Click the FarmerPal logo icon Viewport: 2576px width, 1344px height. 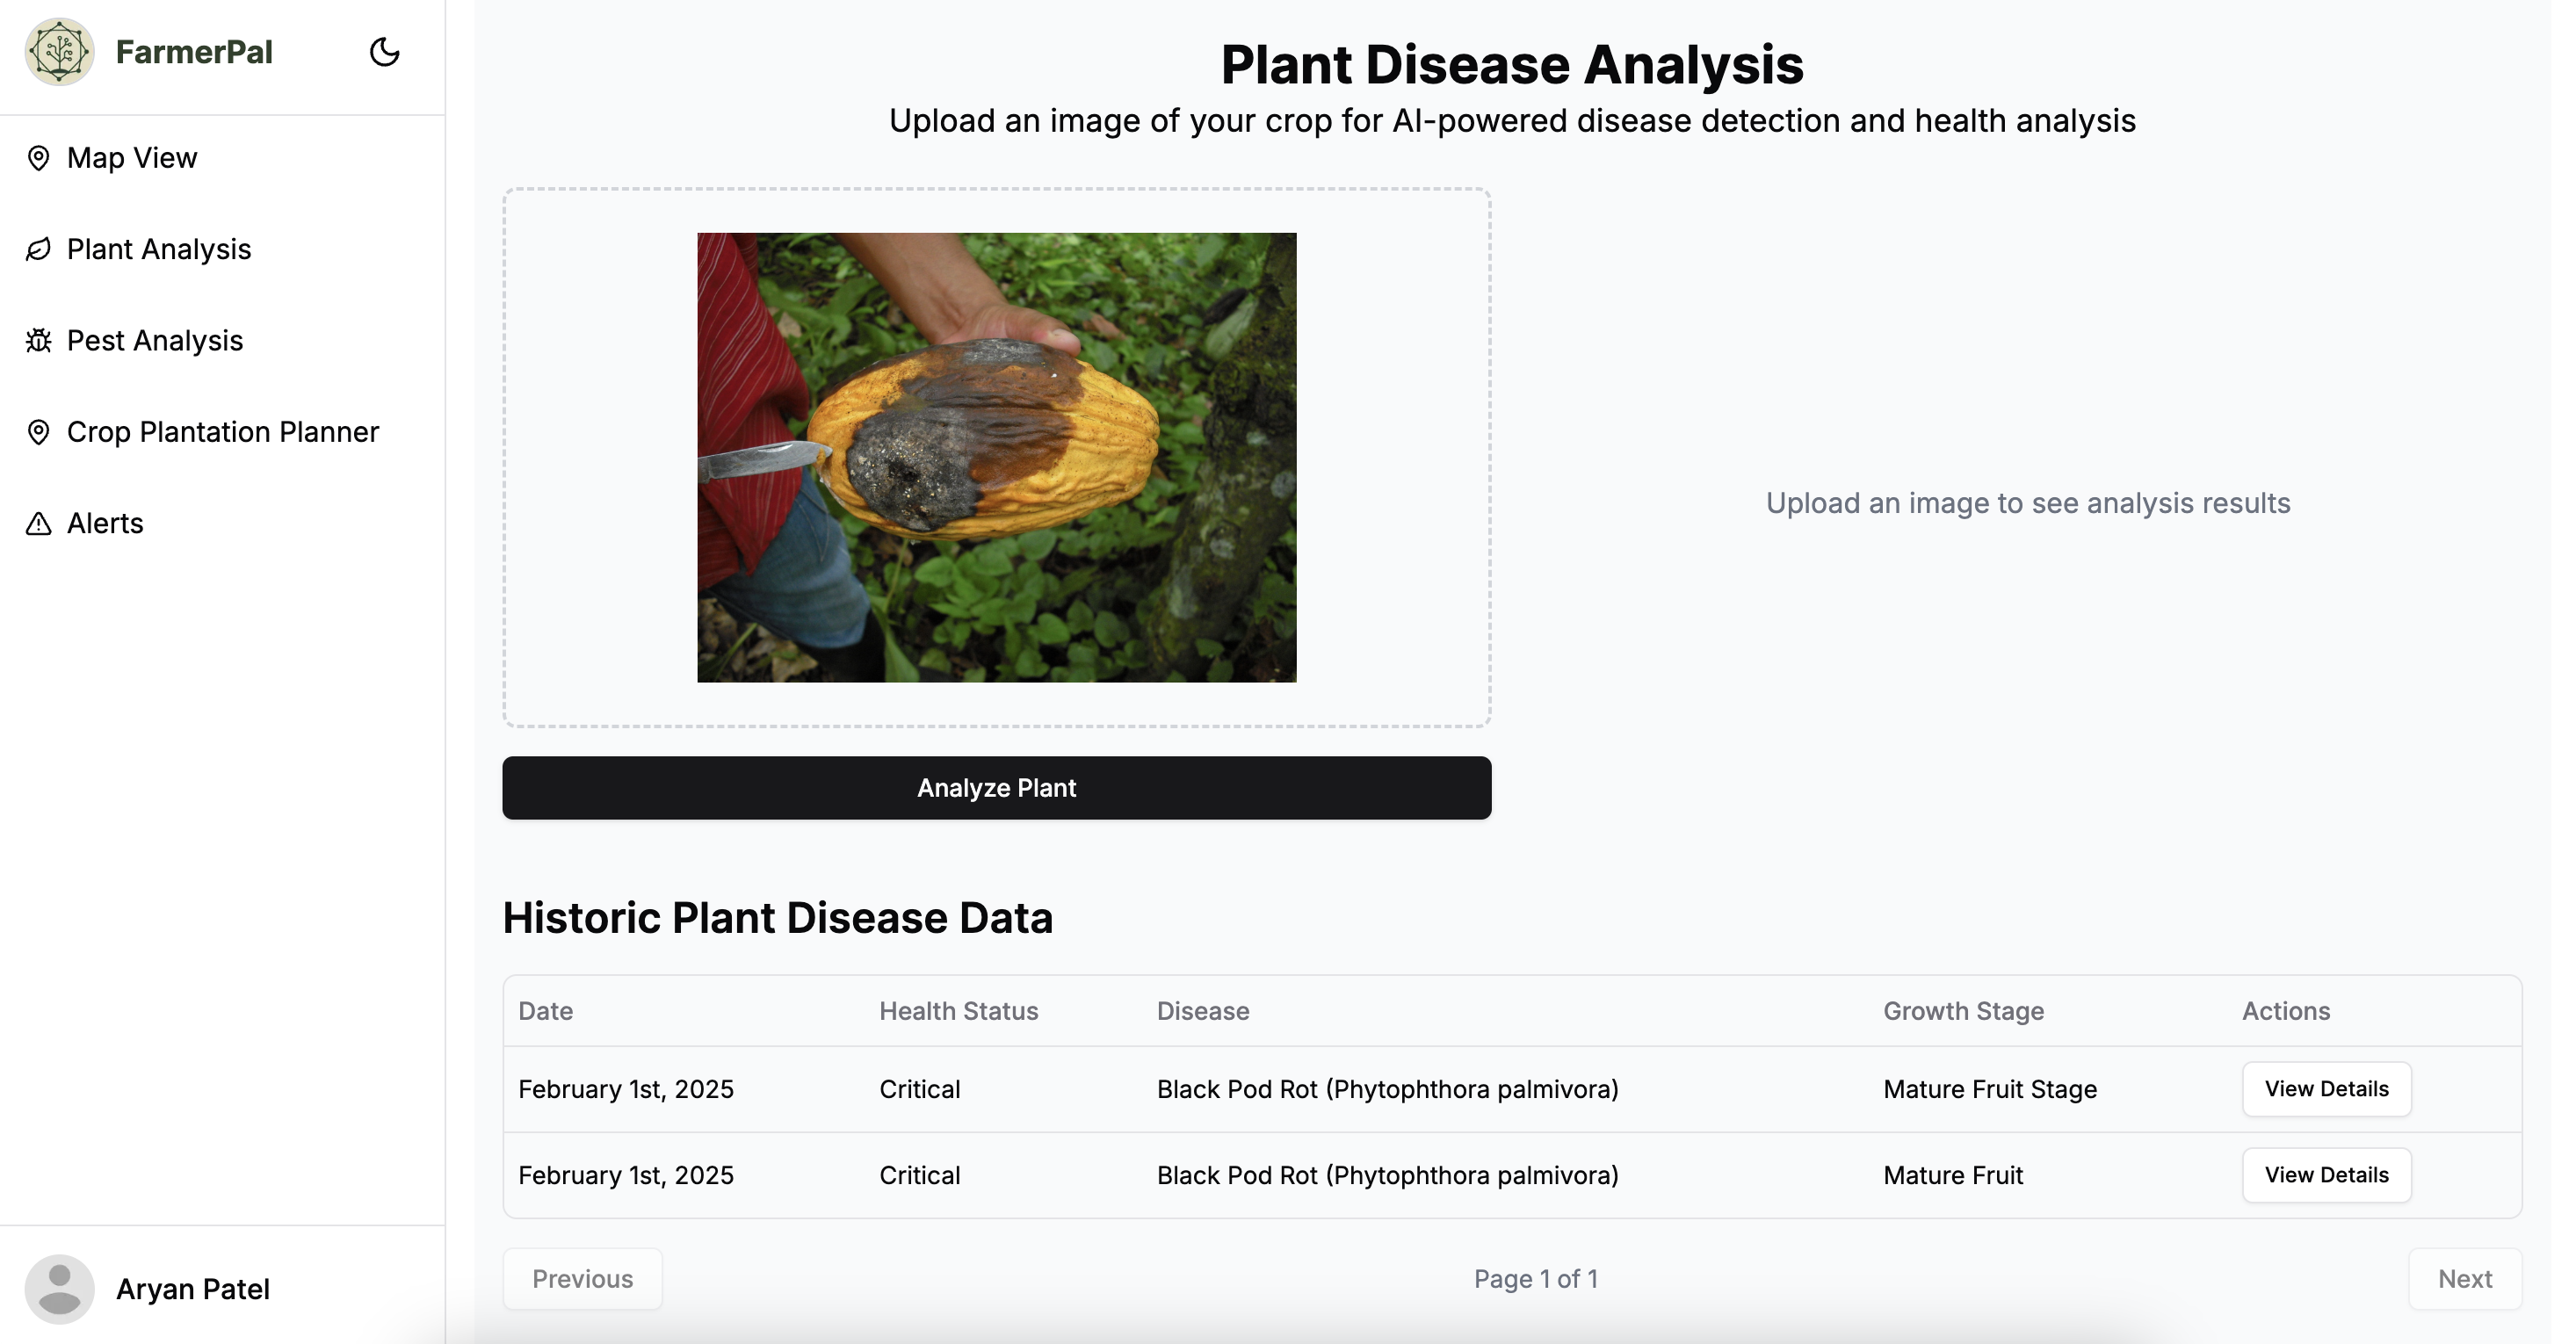[59, 52]
